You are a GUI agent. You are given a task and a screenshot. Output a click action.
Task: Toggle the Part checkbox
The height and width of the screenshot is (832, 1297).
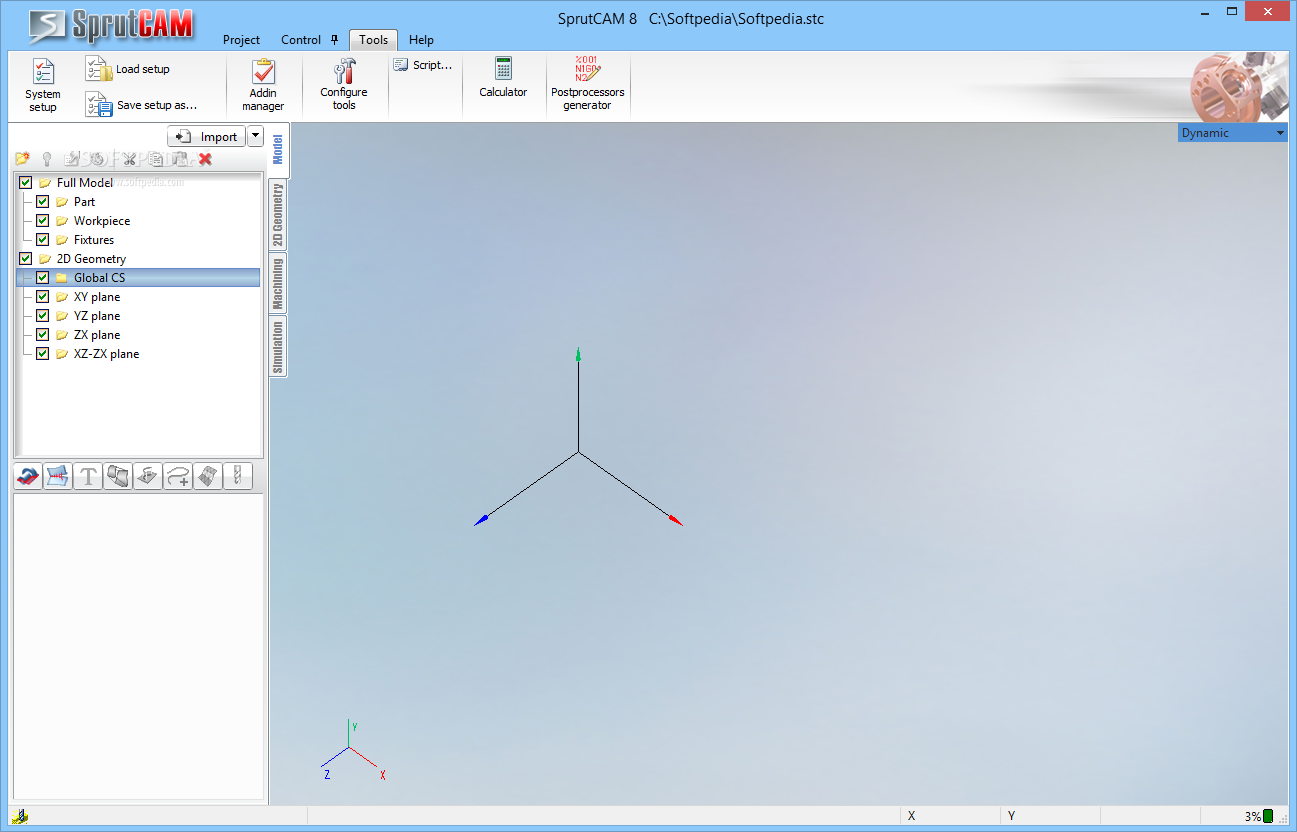point(42,202)
